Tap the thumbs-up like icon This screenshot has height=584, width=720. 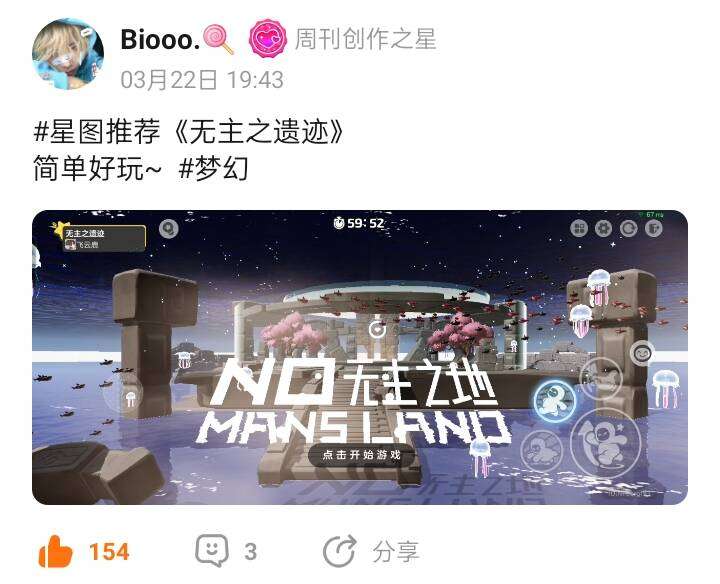coord(56,551)
